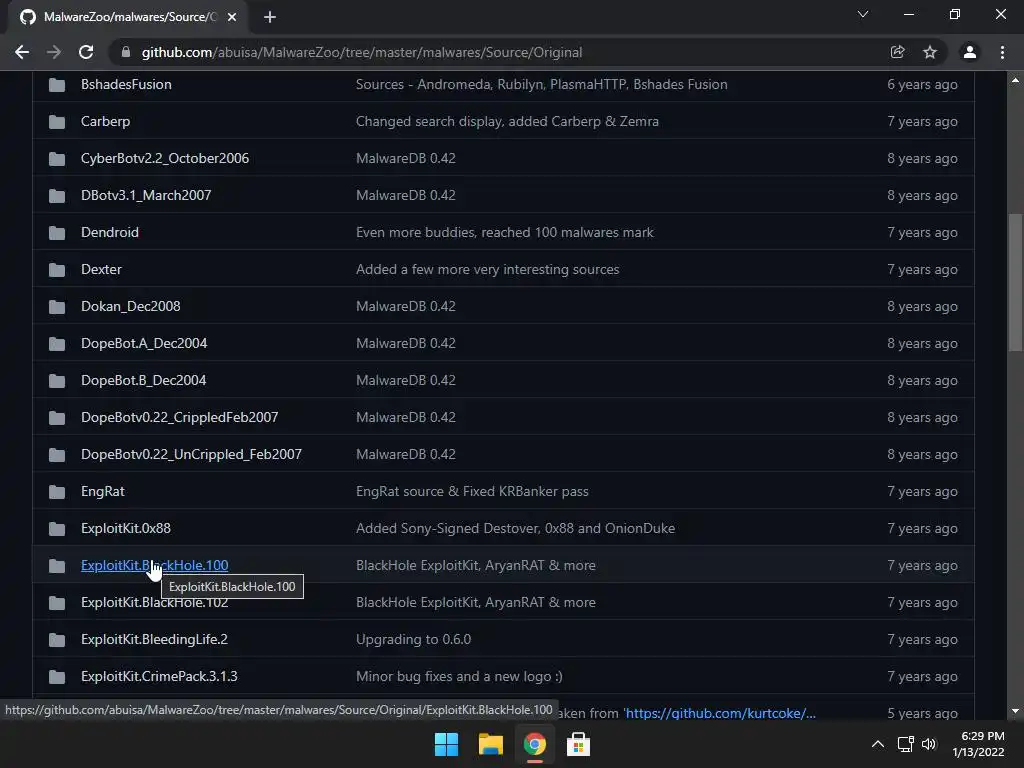The width and height of the screenshot is (1024, 768).
Task: Open the Chrome profile icon
Action: [970, 52]
